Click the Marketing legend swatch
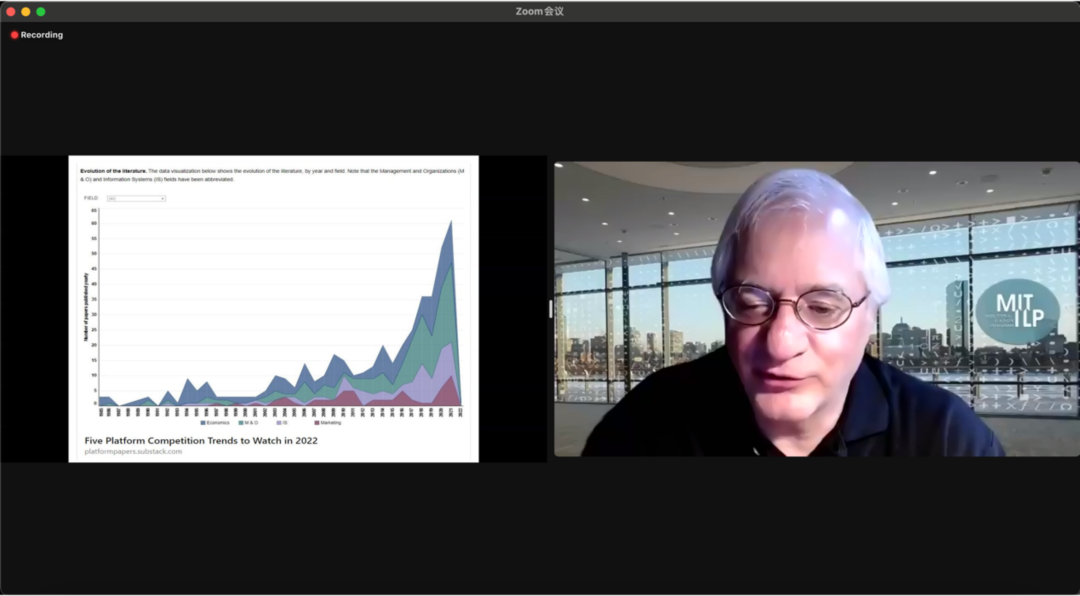This screenshot has width=1080, height=596. [x=317, y=422]
